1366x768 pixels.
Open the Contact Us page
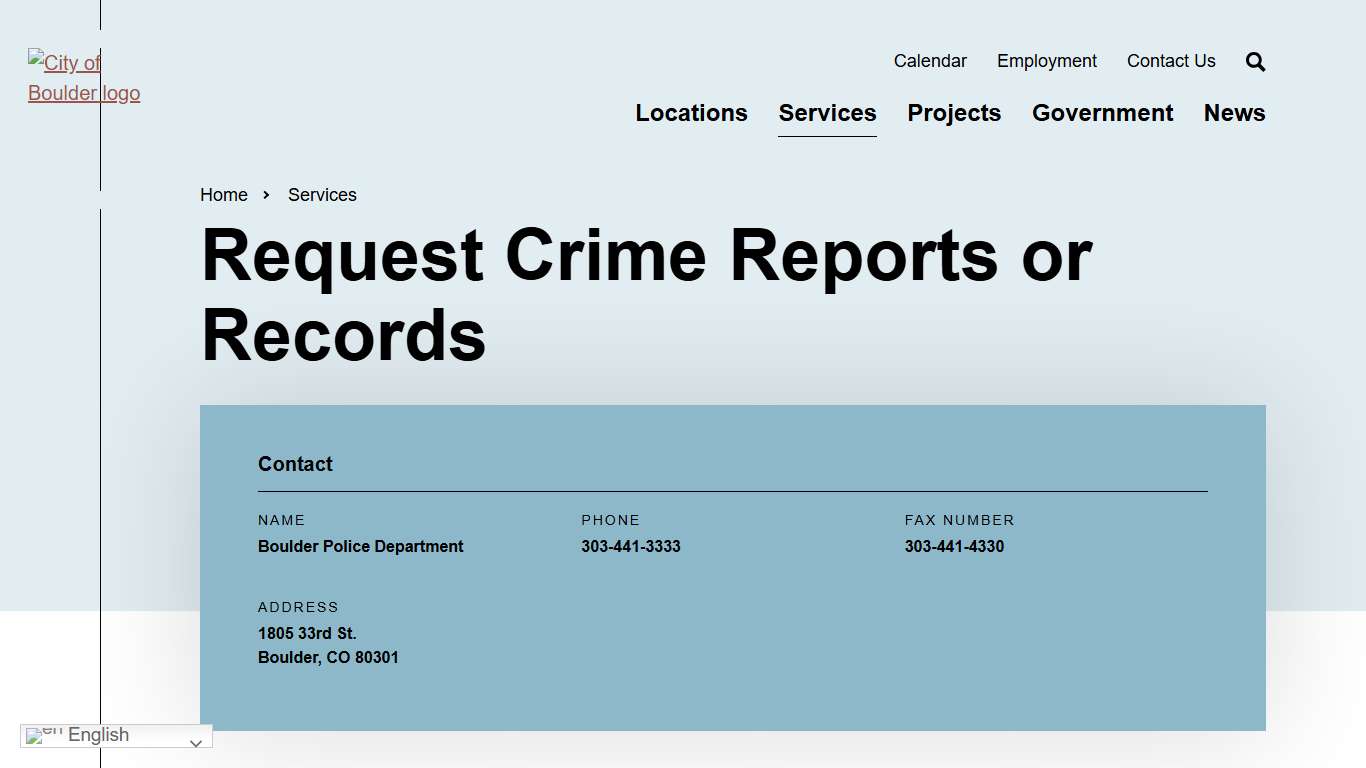[x=1171, y=61]
